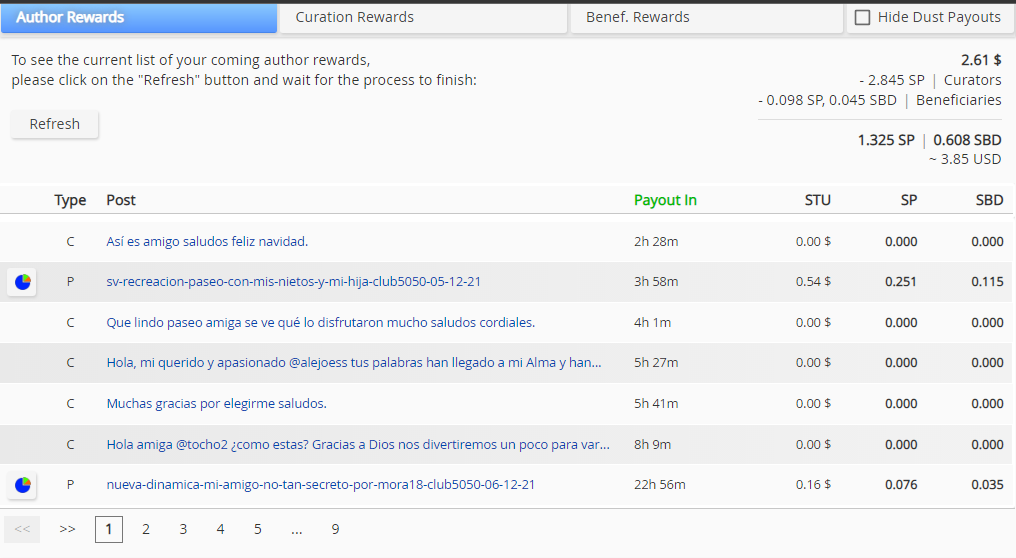Click the 'Beneficiaries' label

click(958, 100)
